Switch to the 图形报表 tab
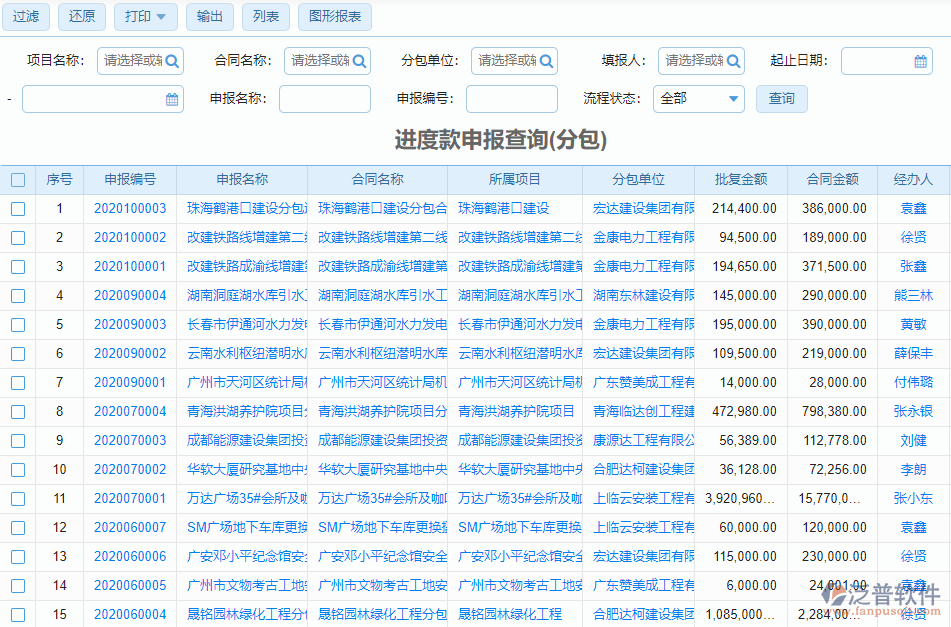This screenshot has width=951, height=627. click(x=334, y=17)
